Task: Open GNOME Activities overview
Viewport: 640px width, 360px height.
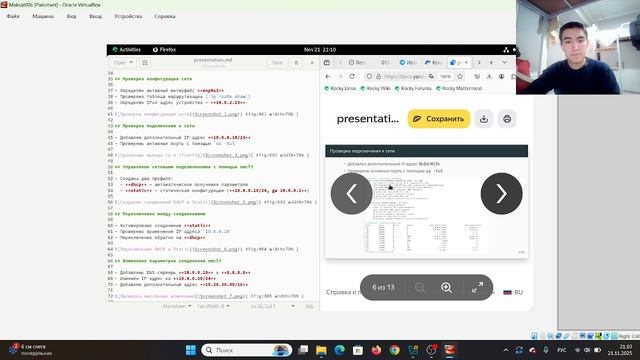Action: [127, 50]
